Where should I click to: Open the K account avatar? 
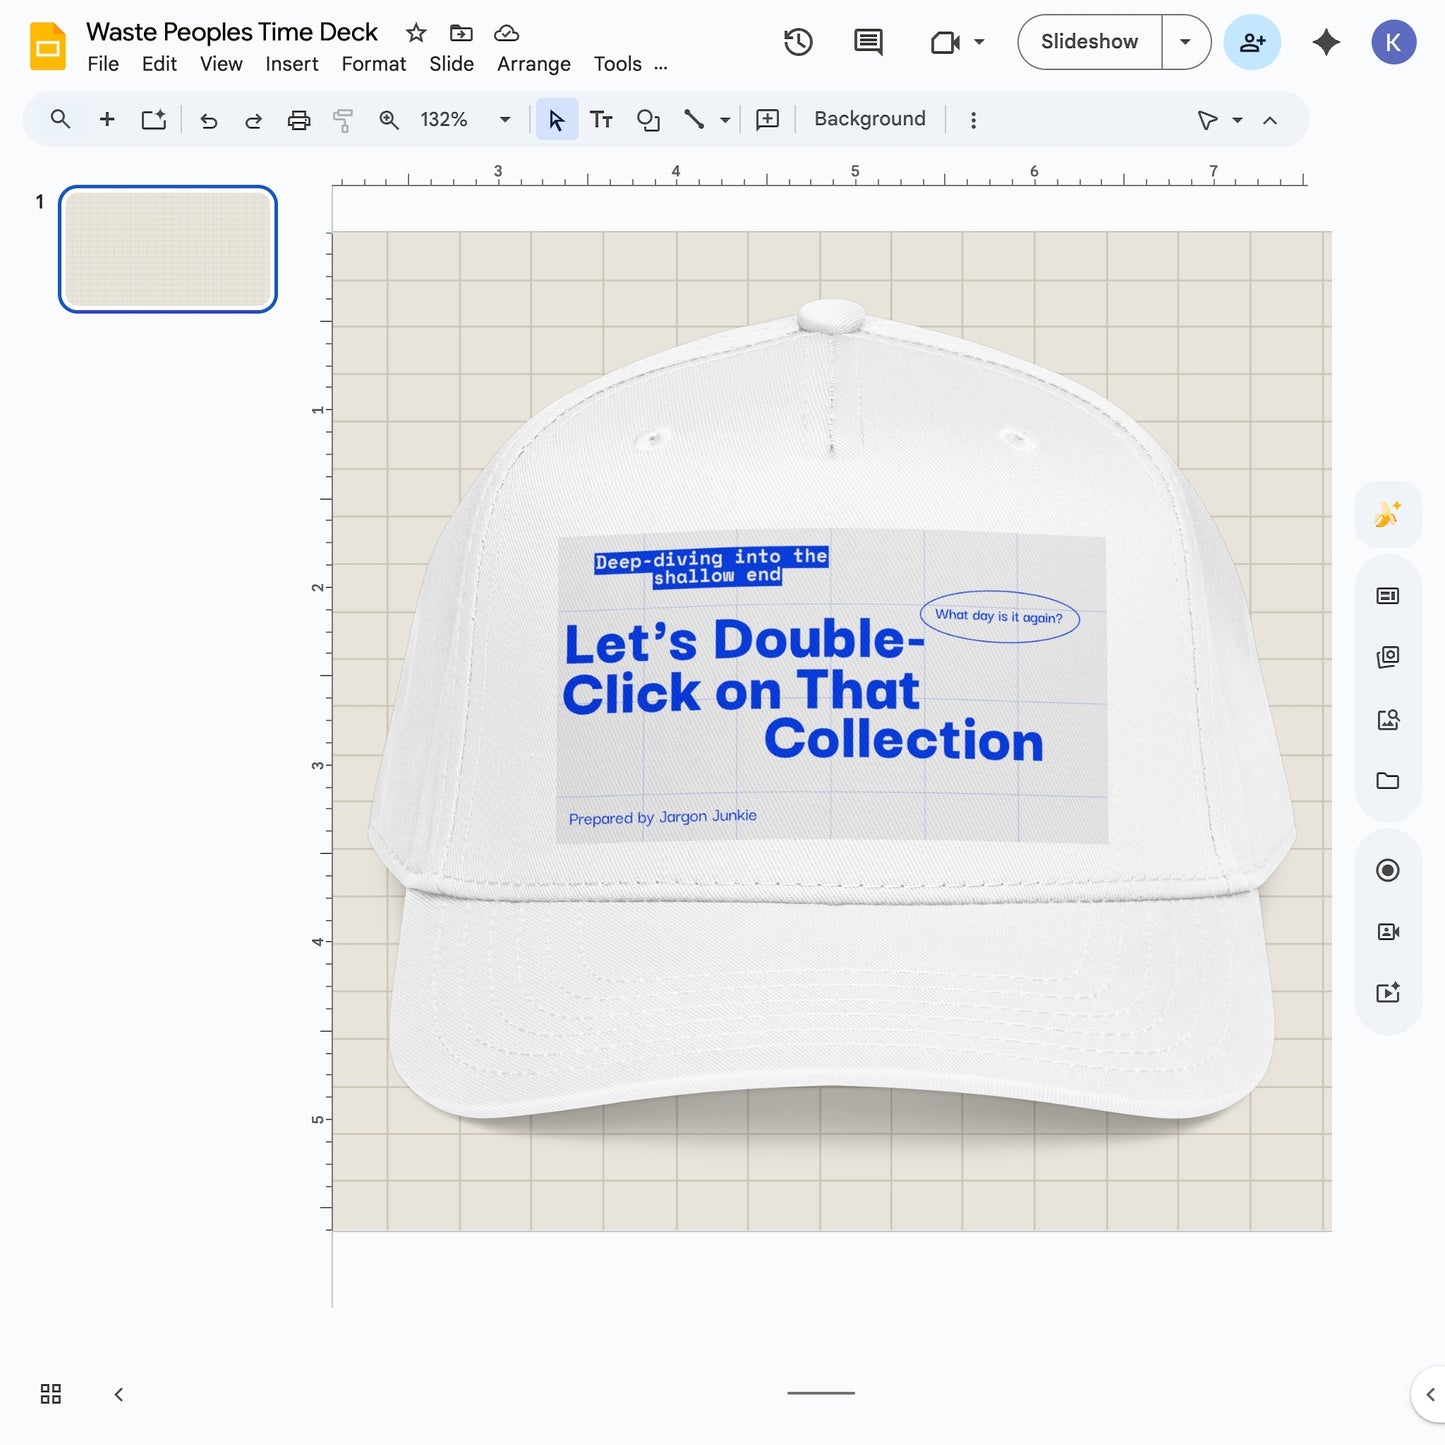pyautogui.click(x=1393, y=42)
